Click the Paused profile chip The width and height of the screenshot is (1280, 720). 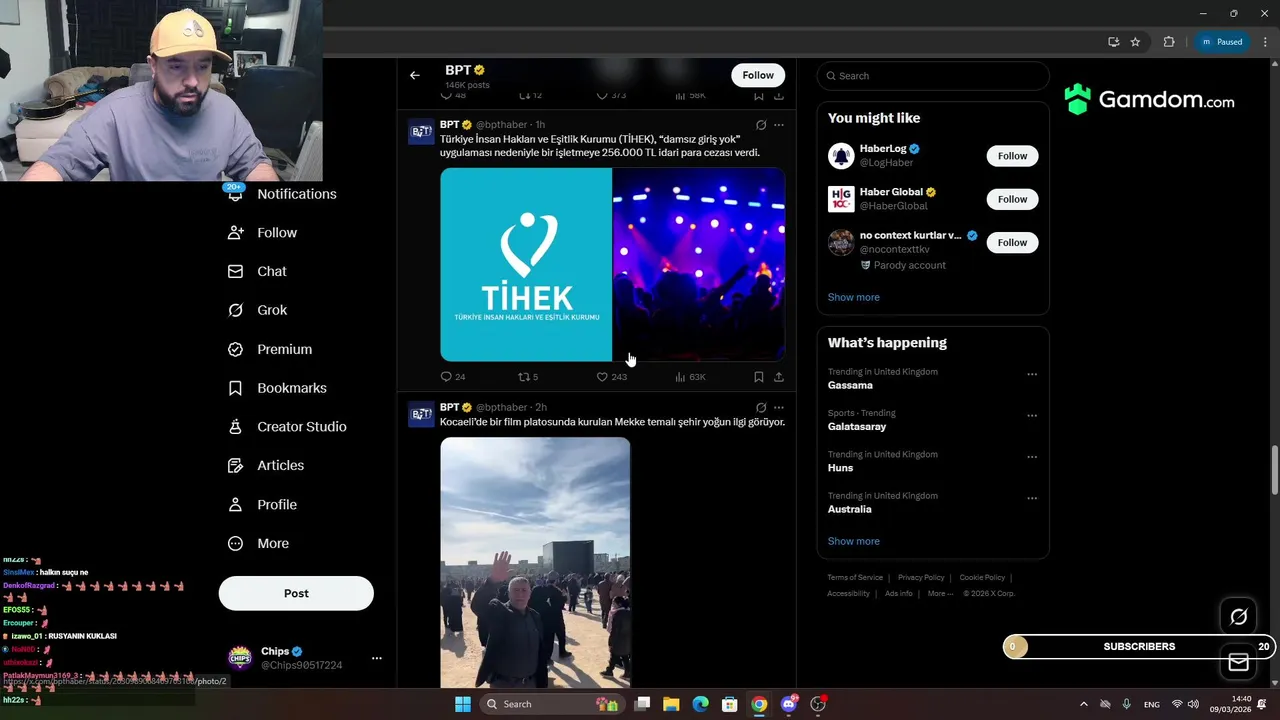coord(1222,42)
